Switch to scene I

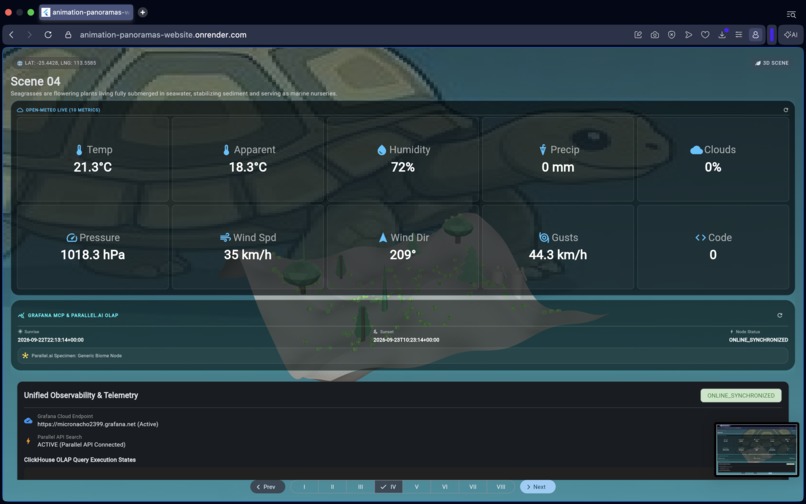coord(304,487)
